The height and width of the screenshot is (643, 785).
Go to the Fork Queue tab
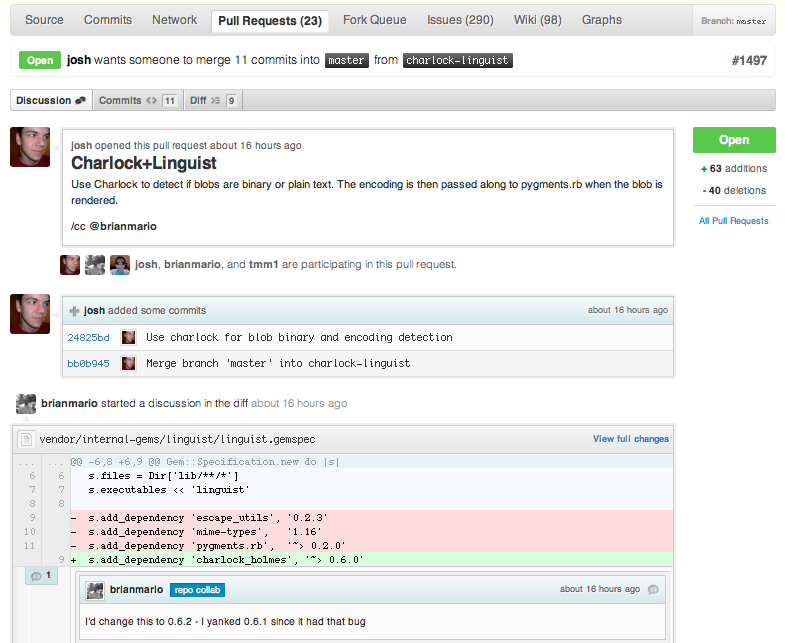coord(374,20)
